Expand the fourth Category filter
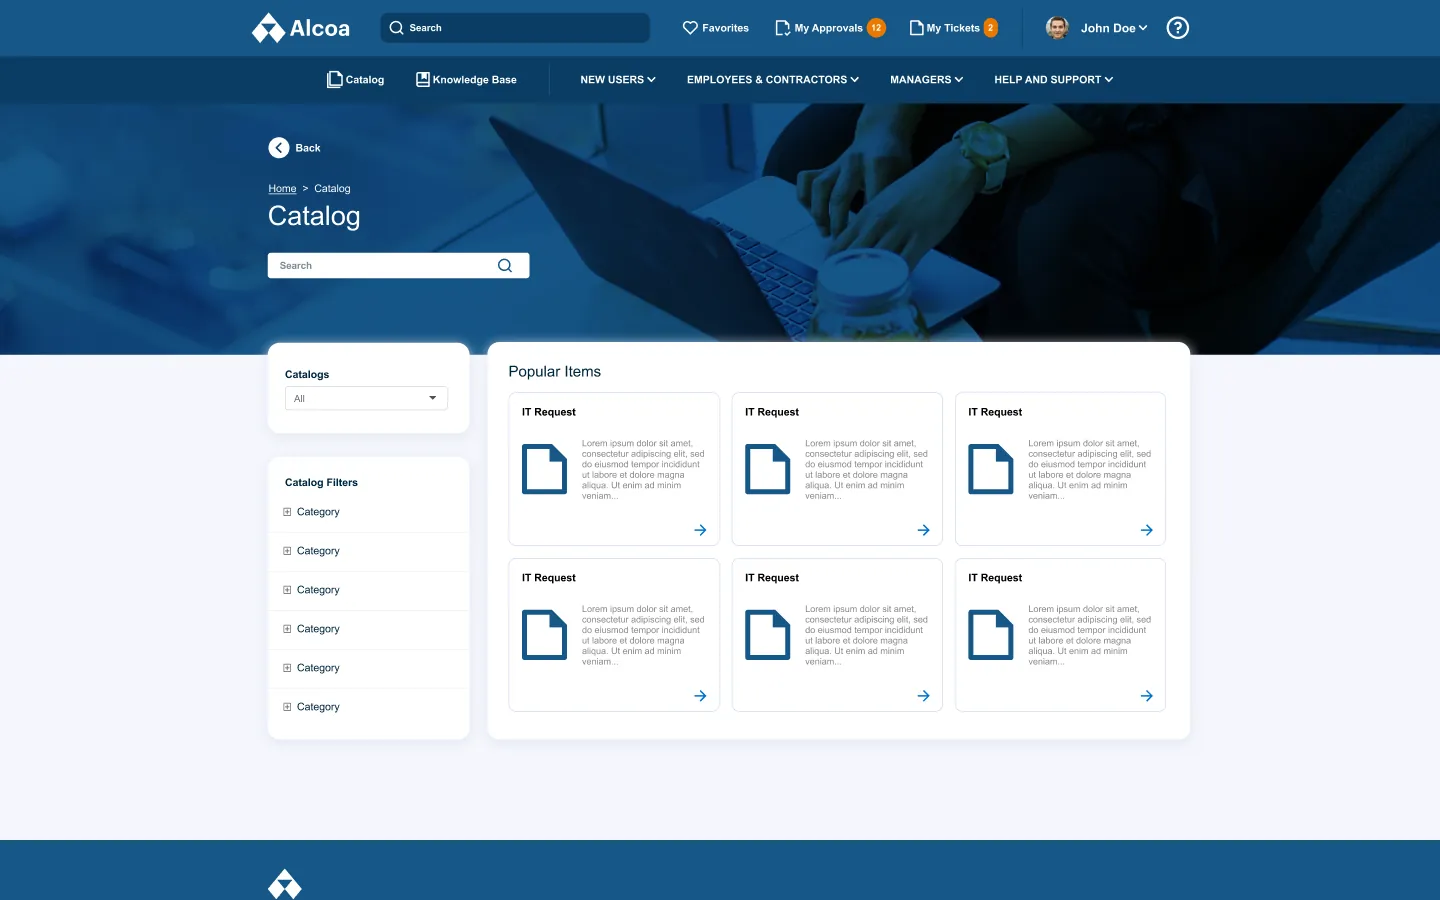This screenshot has width=1440, height=900. click(x=287, y=629)
